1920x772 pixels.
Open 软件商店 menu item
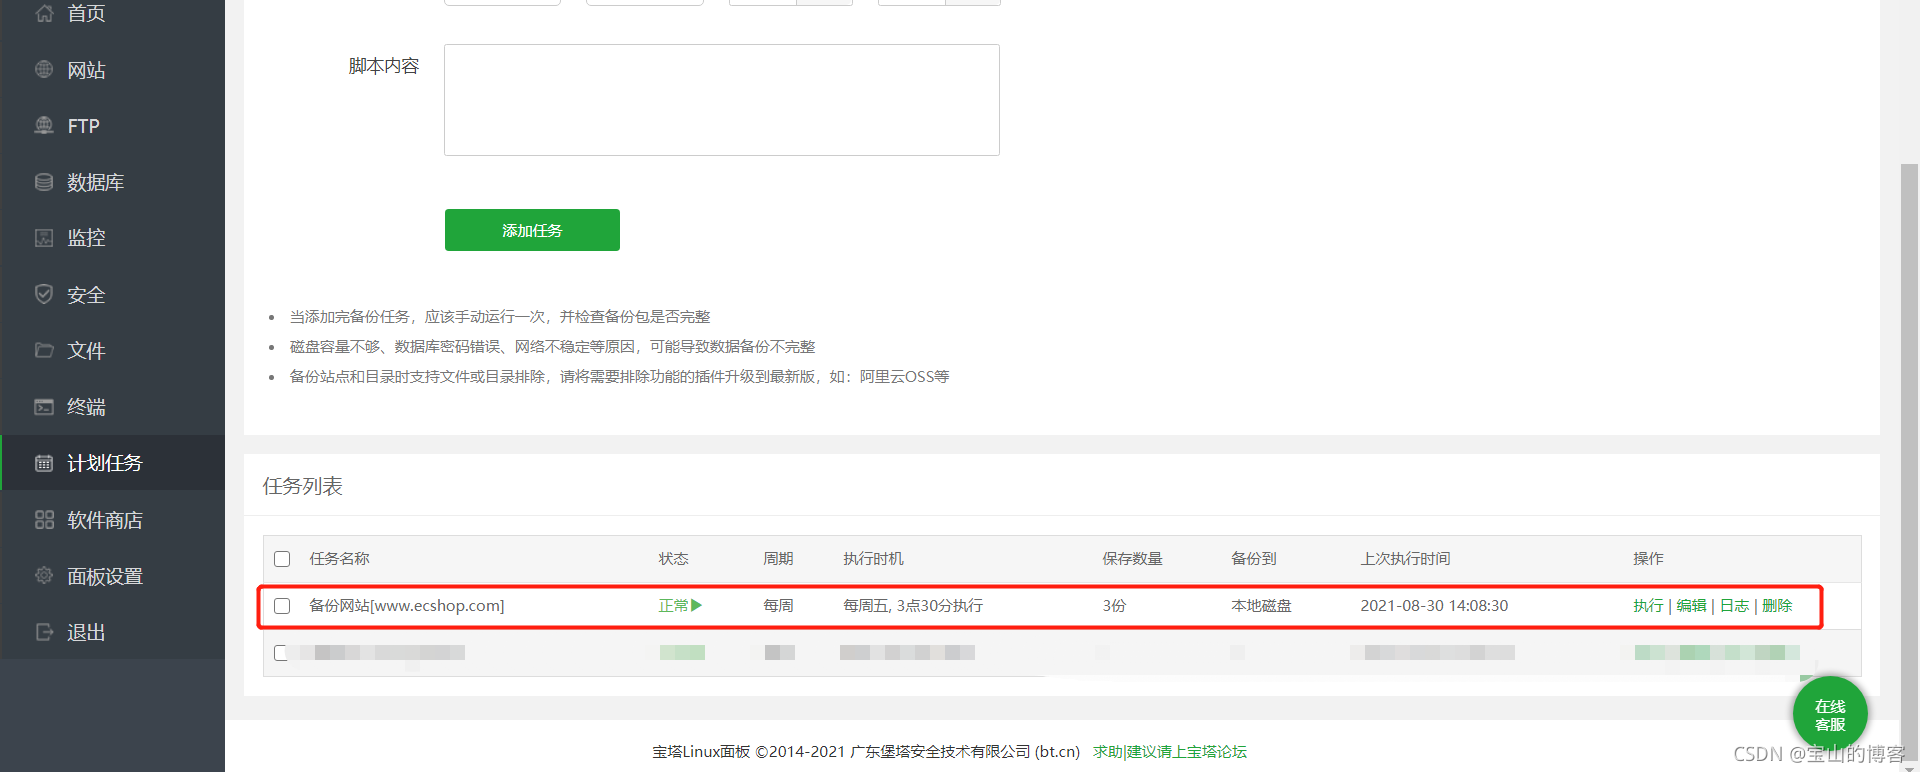104,520
